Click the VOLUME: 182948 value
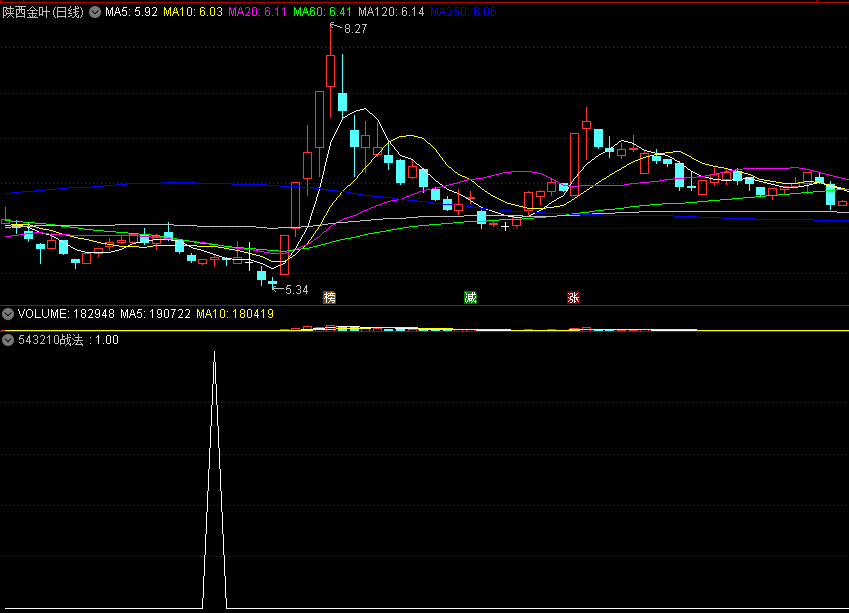This screenshot has width=849, height=613. 66,314
